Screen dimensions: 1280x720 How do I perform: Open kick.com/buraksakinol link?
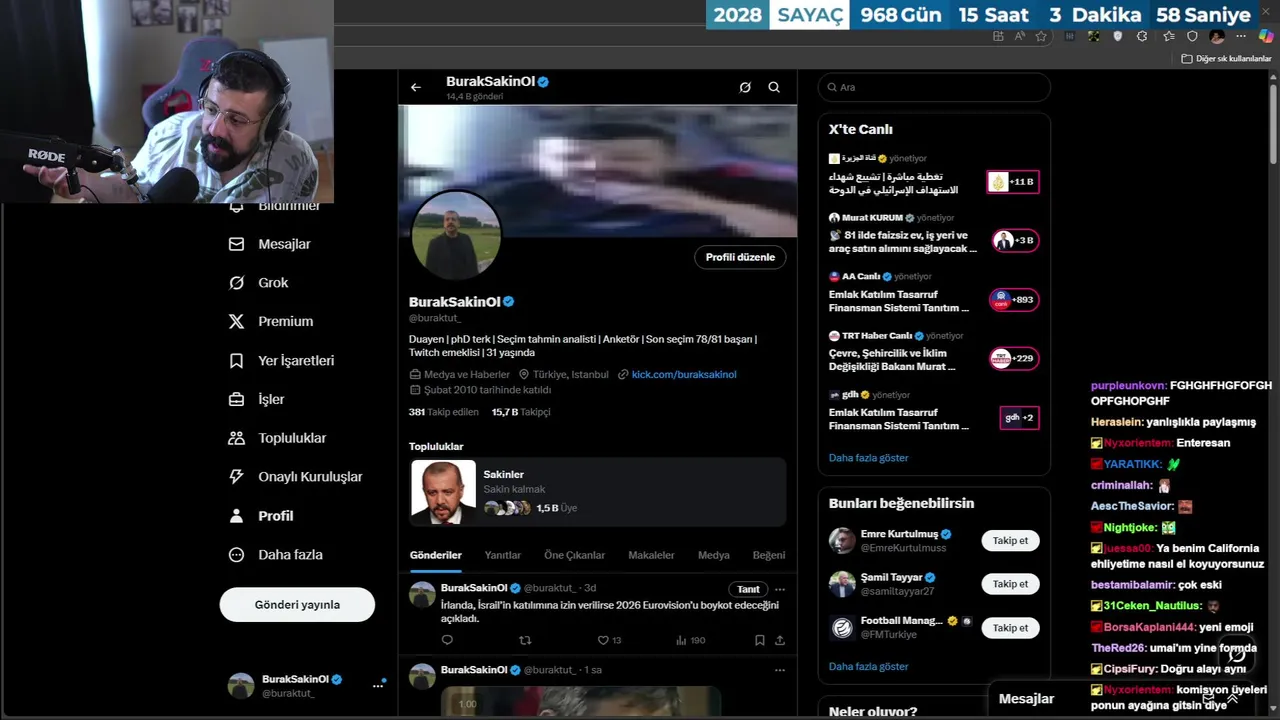click(684, 374)
